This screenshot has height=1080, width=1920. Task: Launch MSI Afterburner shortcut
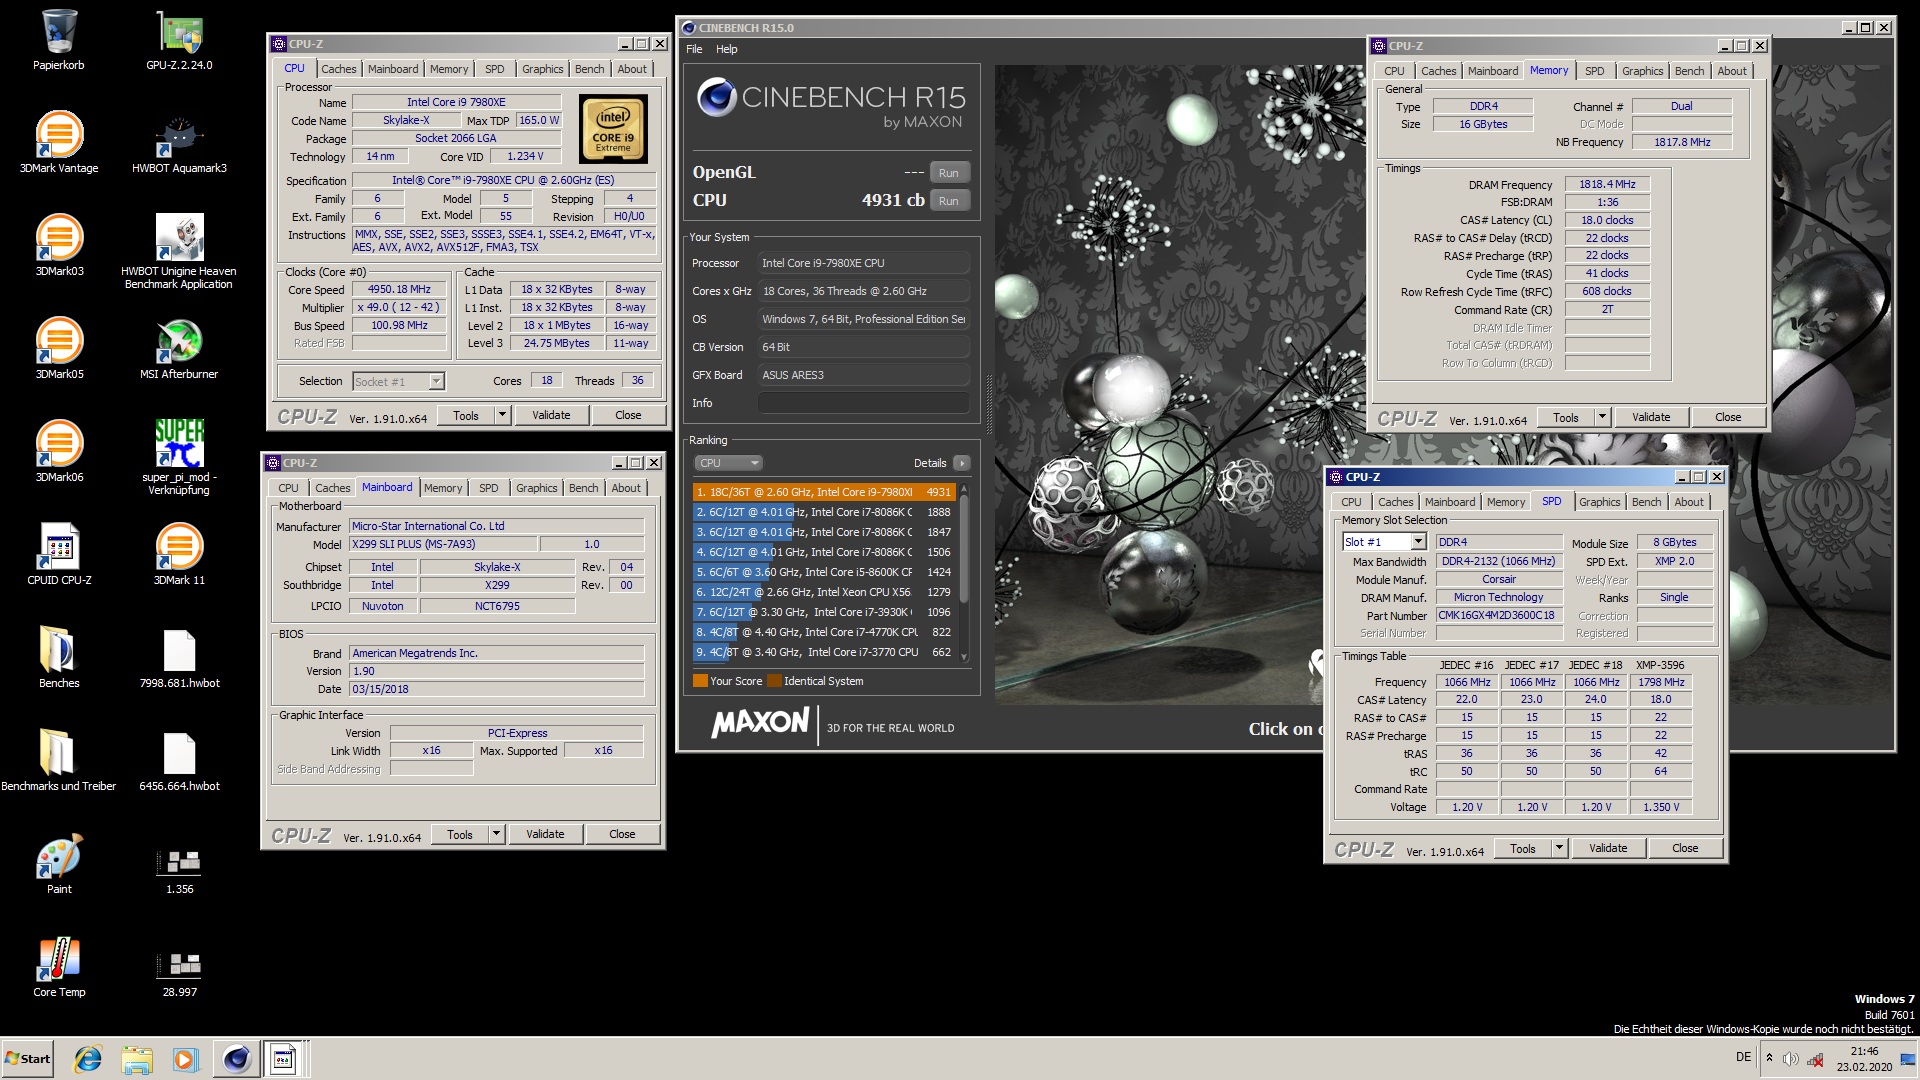coord(179,349)
